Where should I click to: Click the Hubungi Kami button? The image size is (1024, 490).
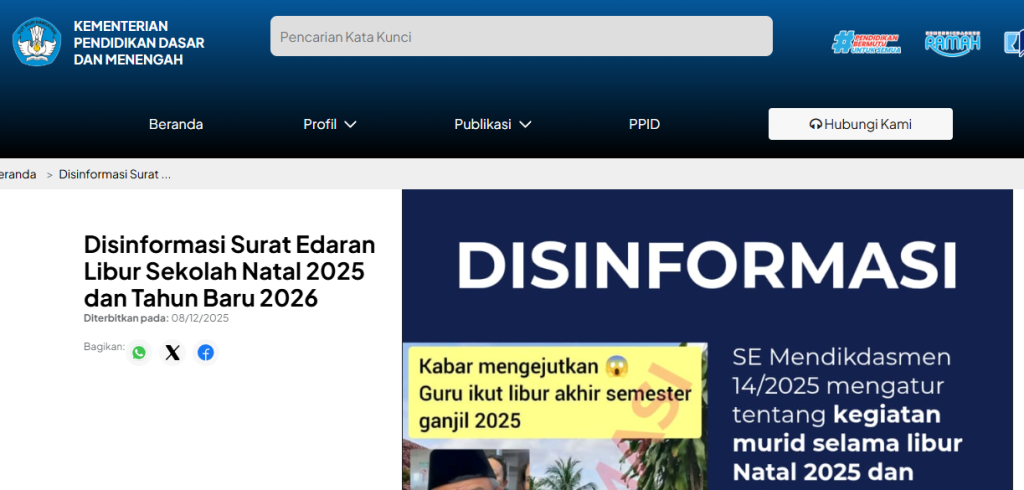pos(860,124)
